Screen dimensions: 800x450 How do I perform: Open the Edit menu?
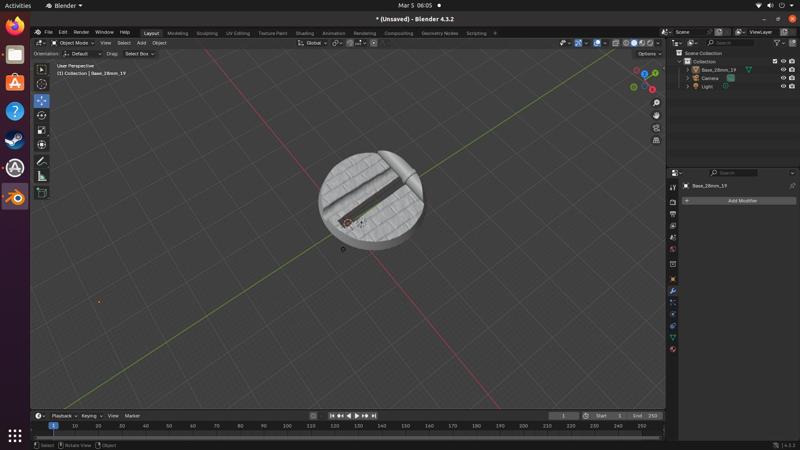tap(63, 32)
